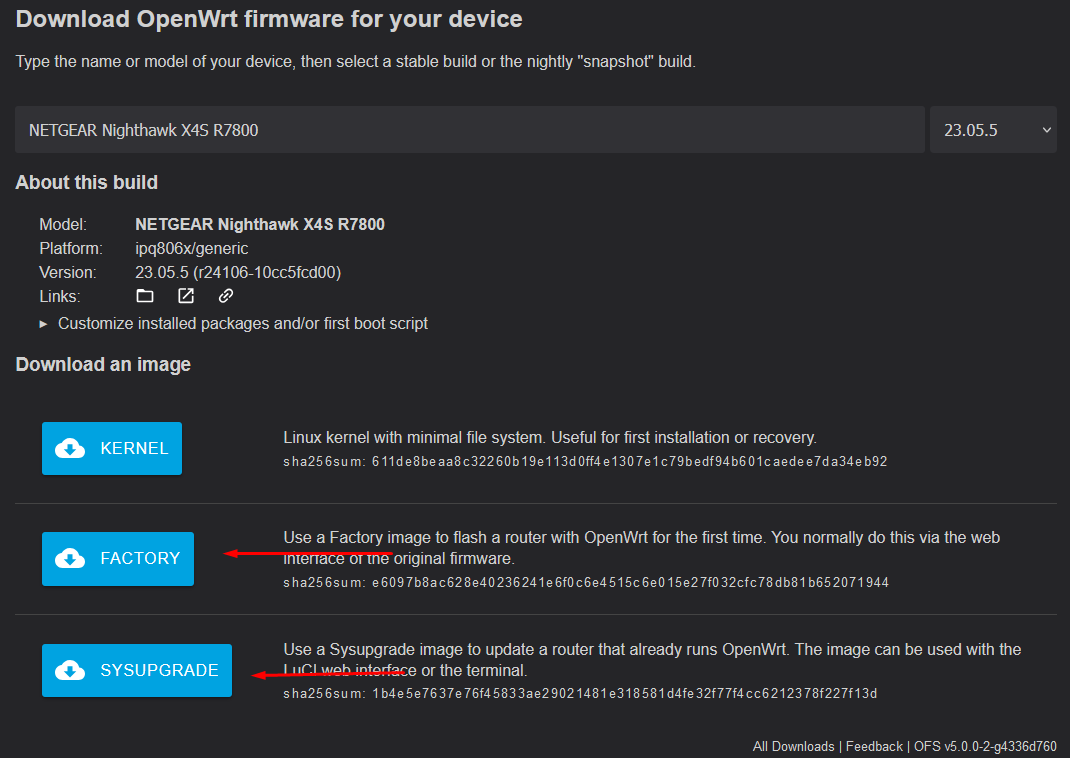Open the 23.05.5 version dropdown
1070x758 pixels.
pos(993,130)
